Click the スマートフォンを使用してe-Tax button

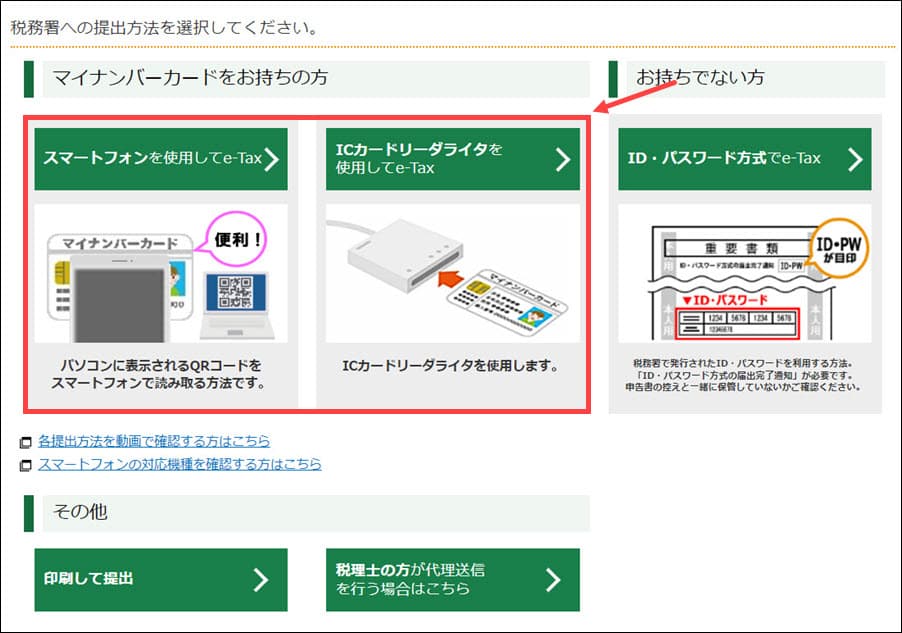tap(161, 159)
